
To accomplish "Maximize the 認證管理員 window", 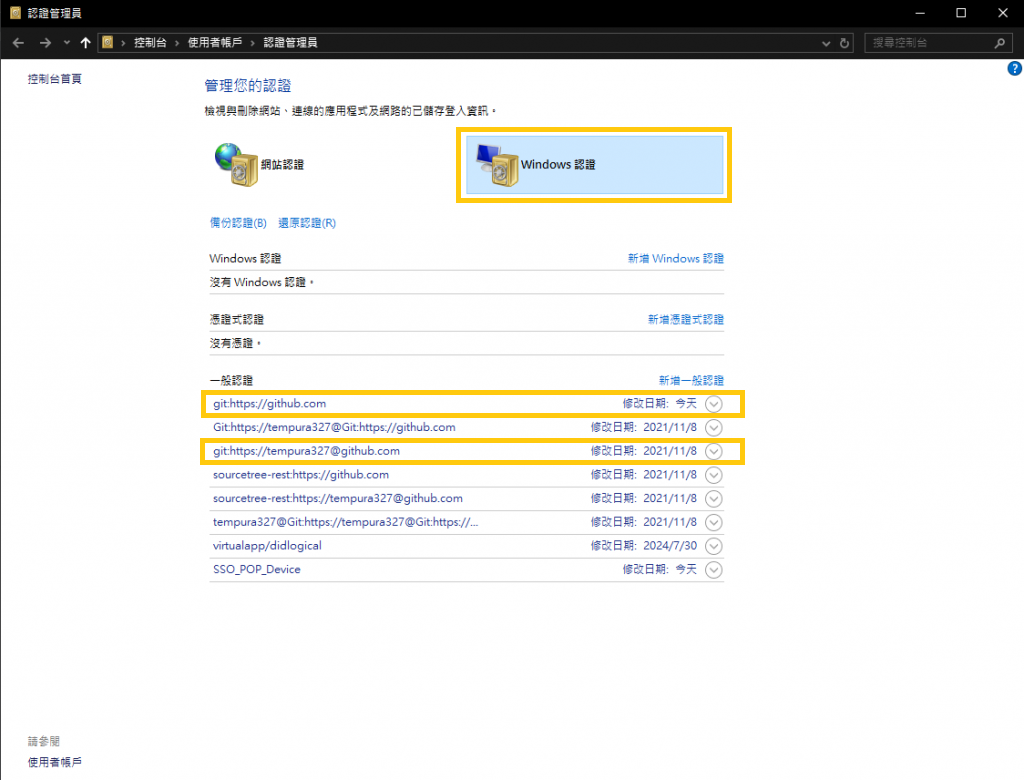I will pos(961,13).
